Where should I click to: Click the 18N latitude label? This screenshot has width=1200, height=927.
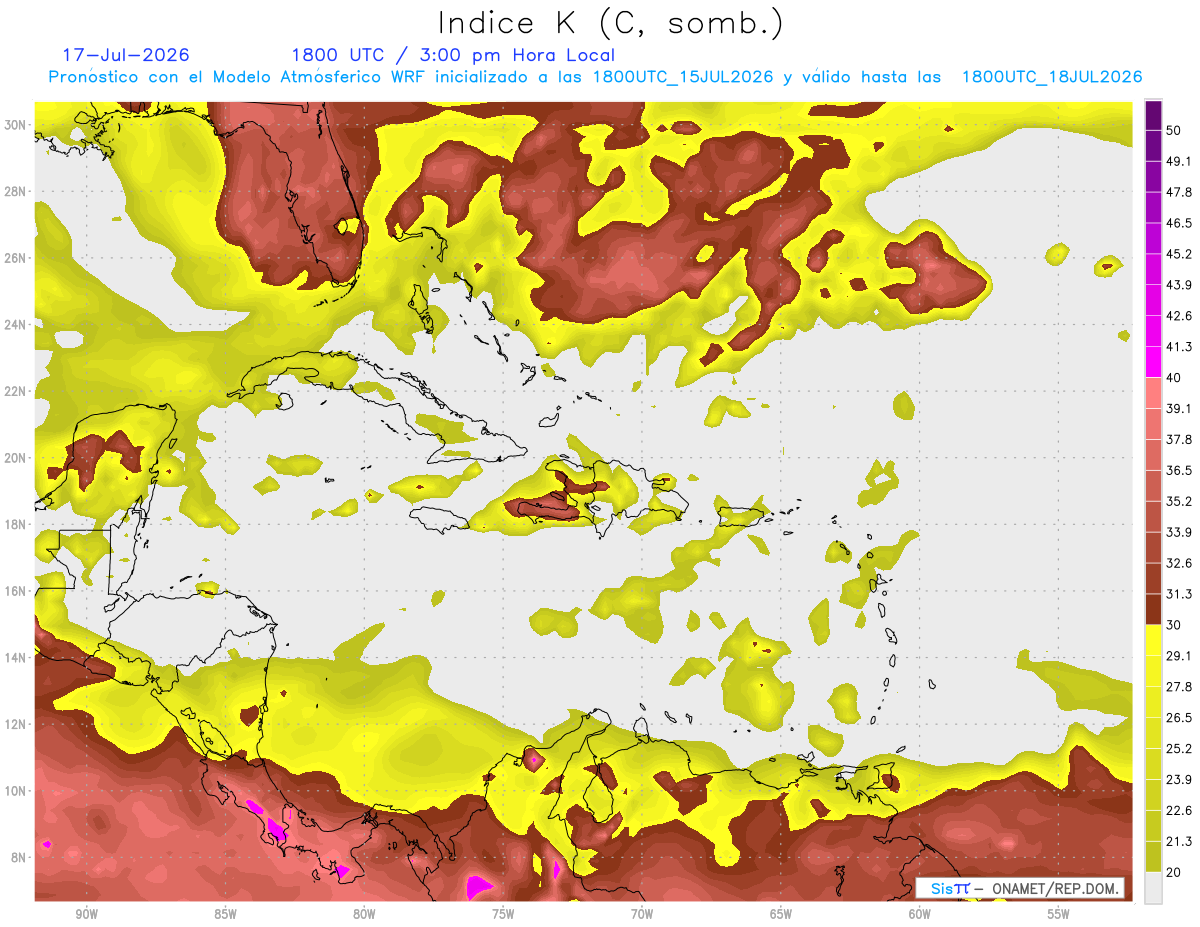point(15,524)
